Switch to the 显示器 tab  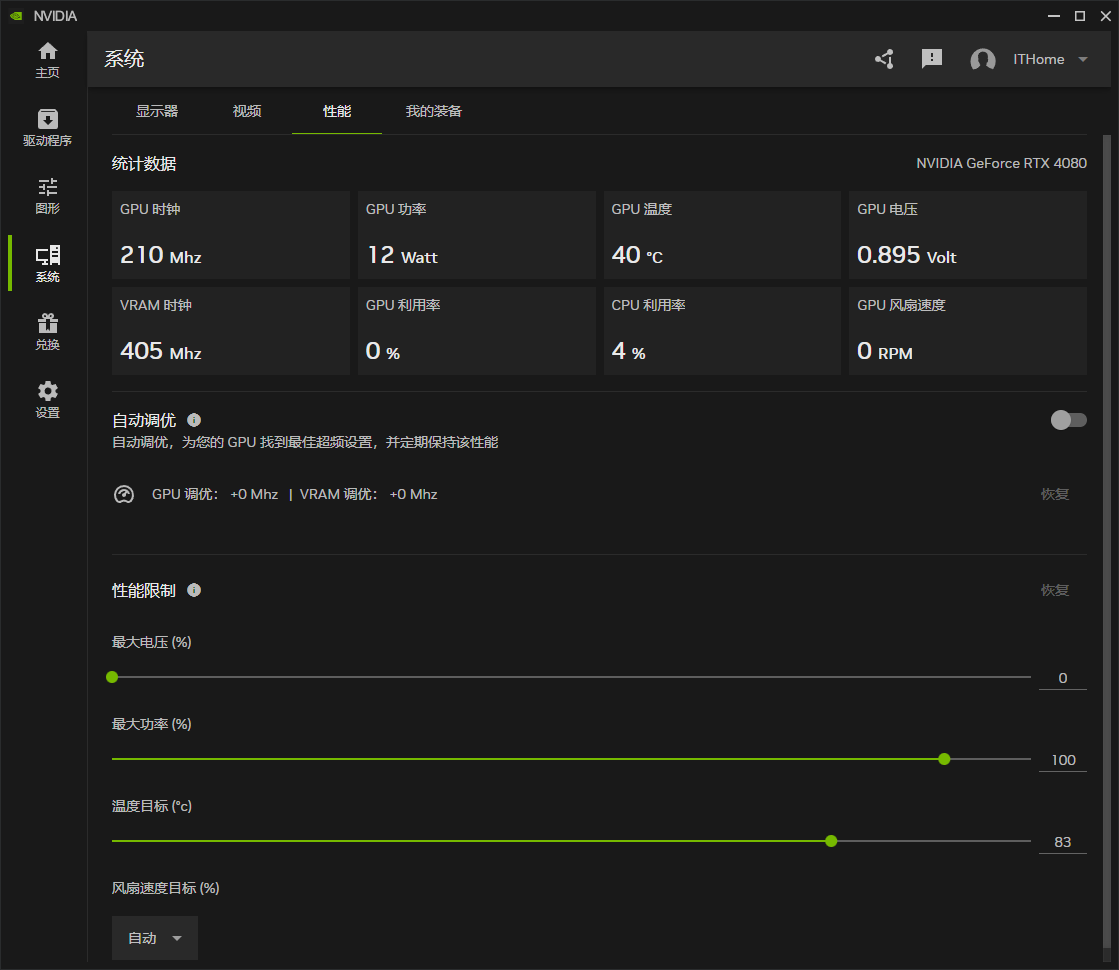pyautogui.click(x=157, y=111)
